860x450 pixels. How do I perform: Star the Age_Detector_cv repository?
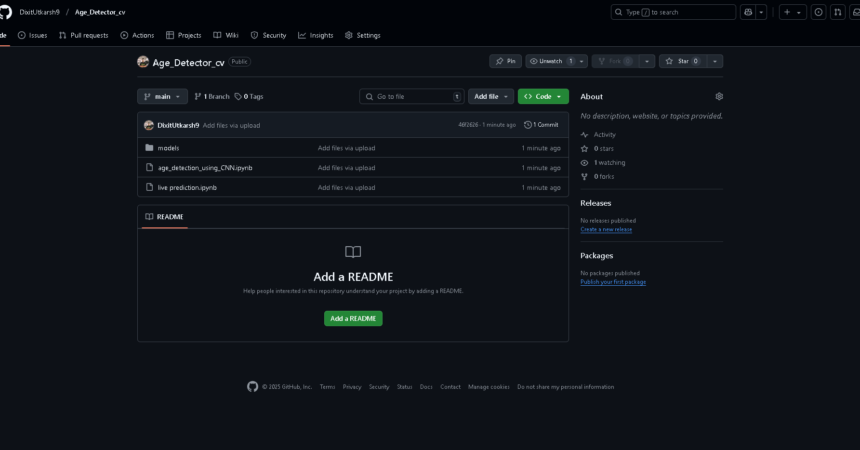pyautogui.click(x=682, y=61)
